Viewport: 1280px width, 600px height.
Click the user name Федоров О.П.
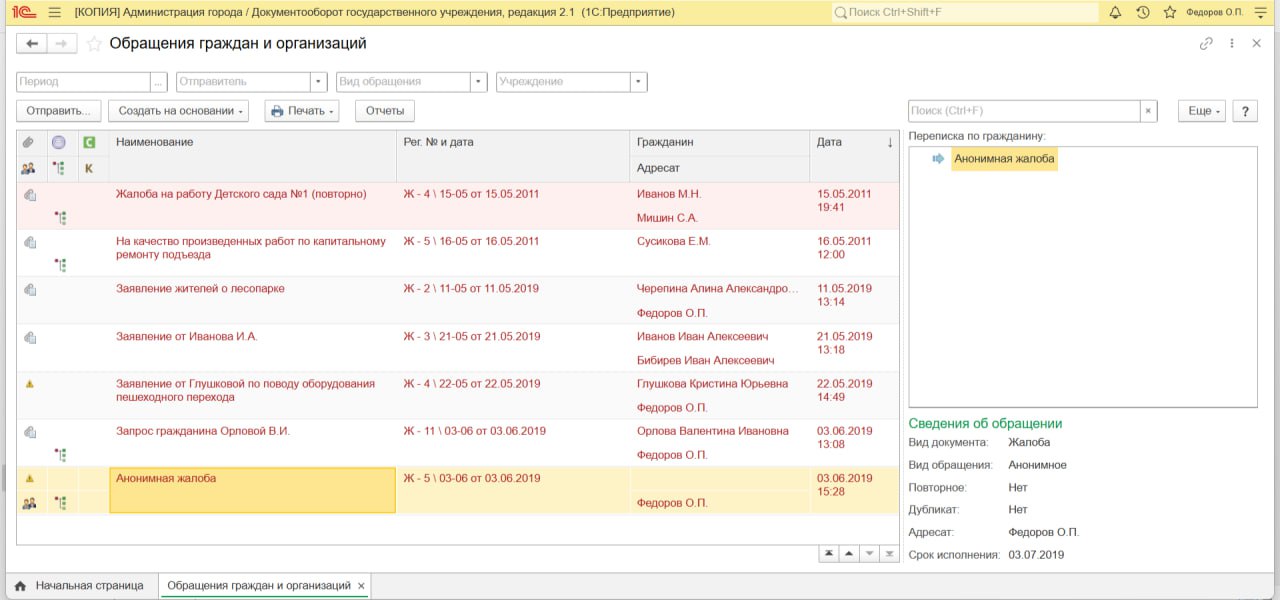point(1214,12)
